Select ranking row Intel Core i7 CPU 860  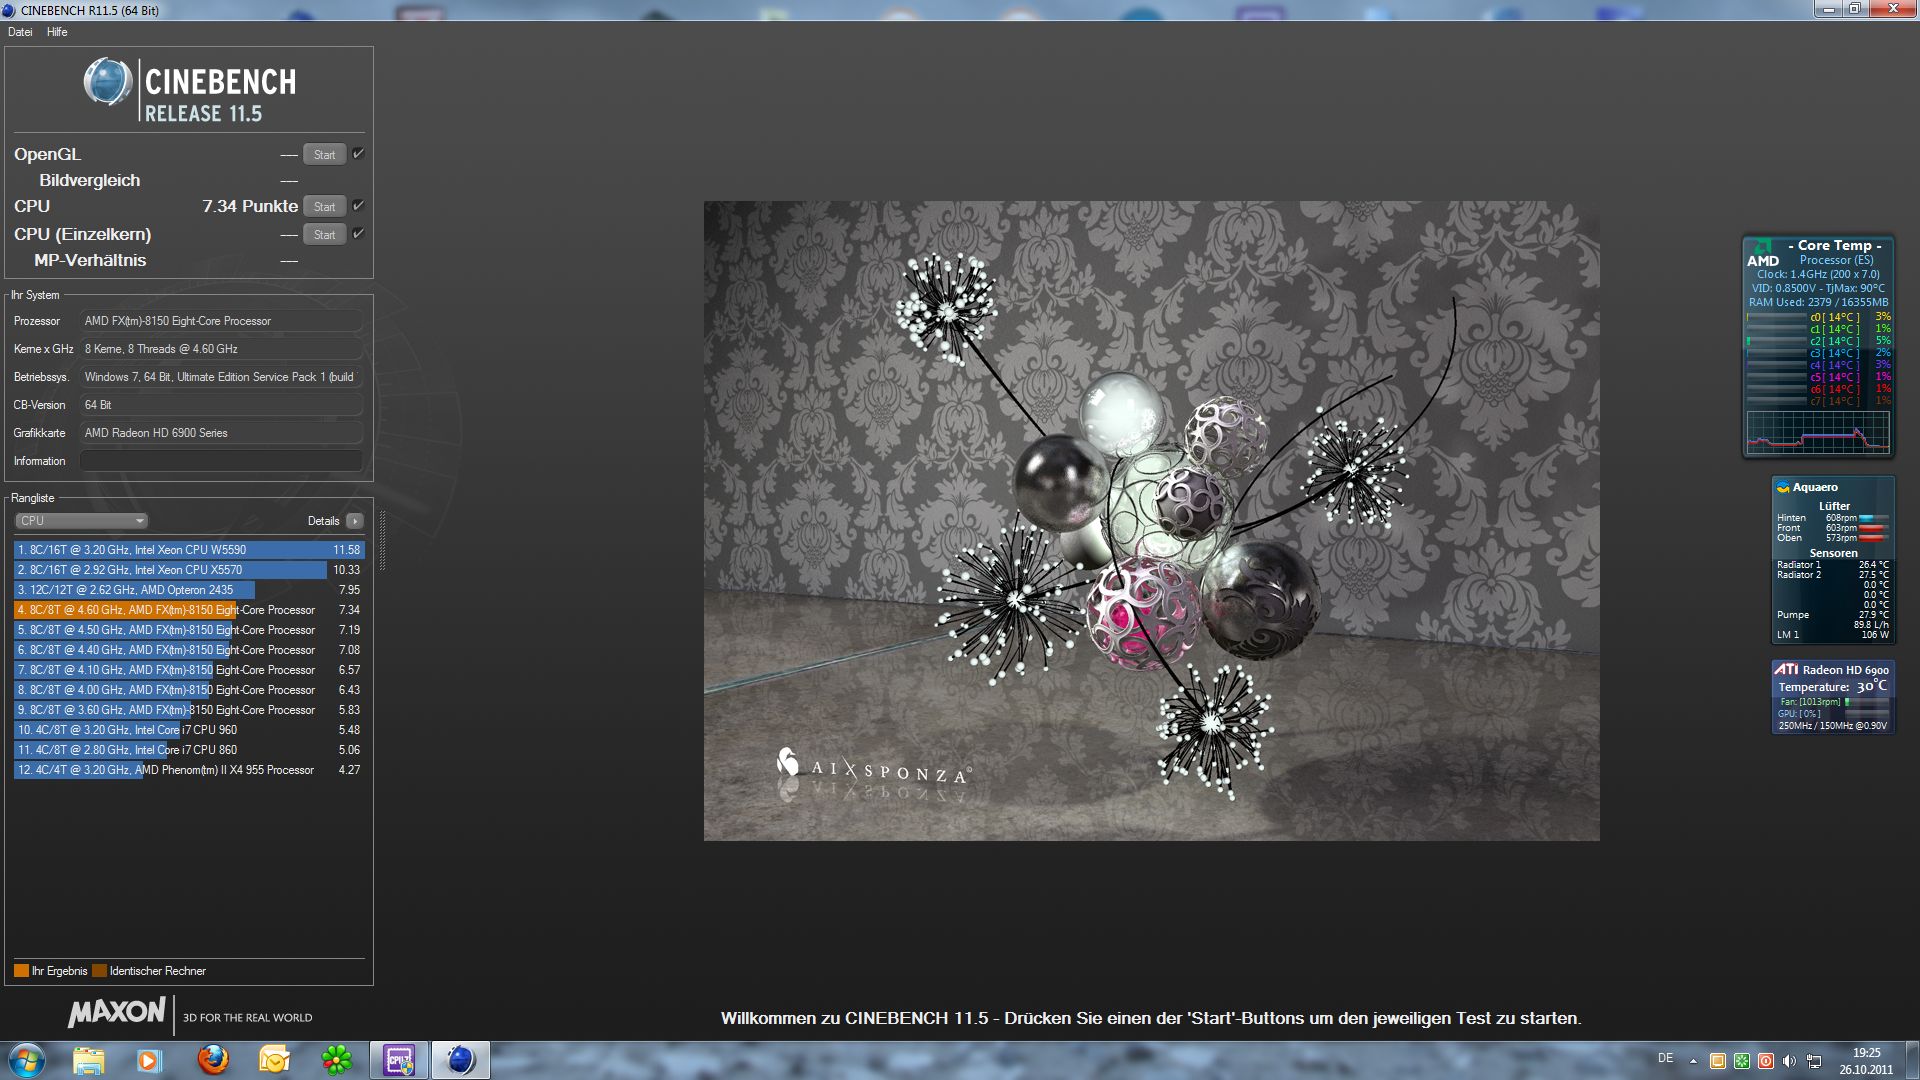189,750
